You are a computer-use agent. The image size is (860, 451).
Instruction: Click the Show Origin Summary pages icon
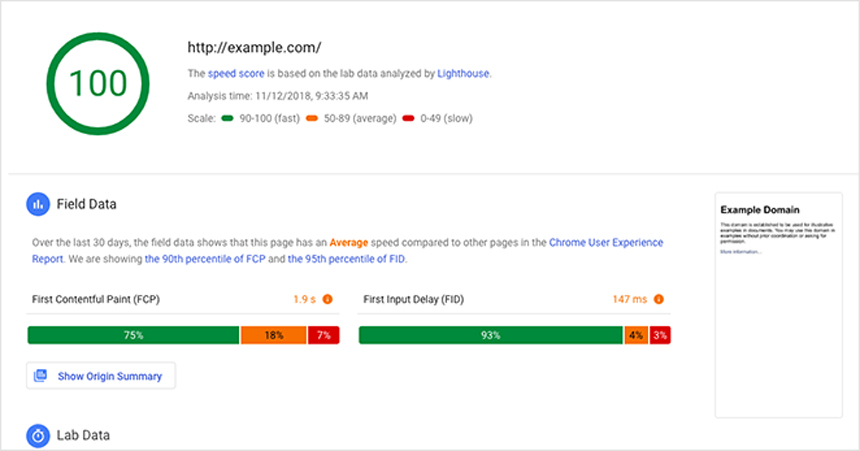click(x=41, y=376)
